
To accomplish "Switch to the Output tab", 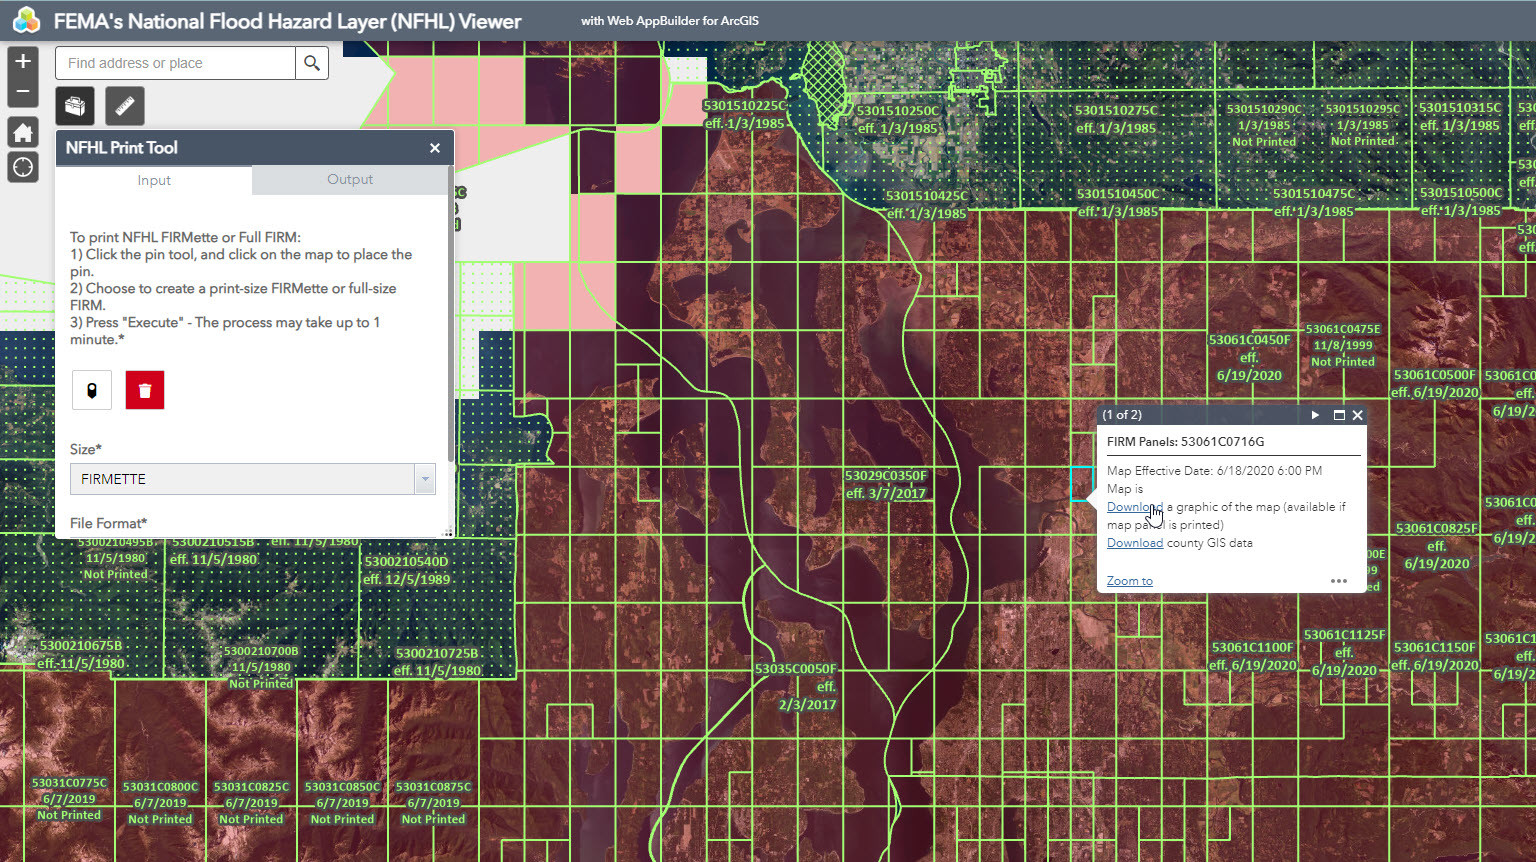I will point(350,180).
